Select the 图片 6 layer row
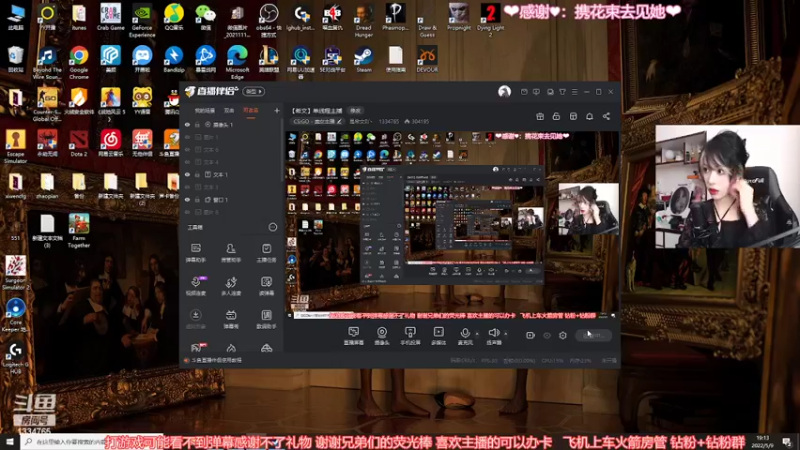This screenshot has height=450, width=800. 232,212
